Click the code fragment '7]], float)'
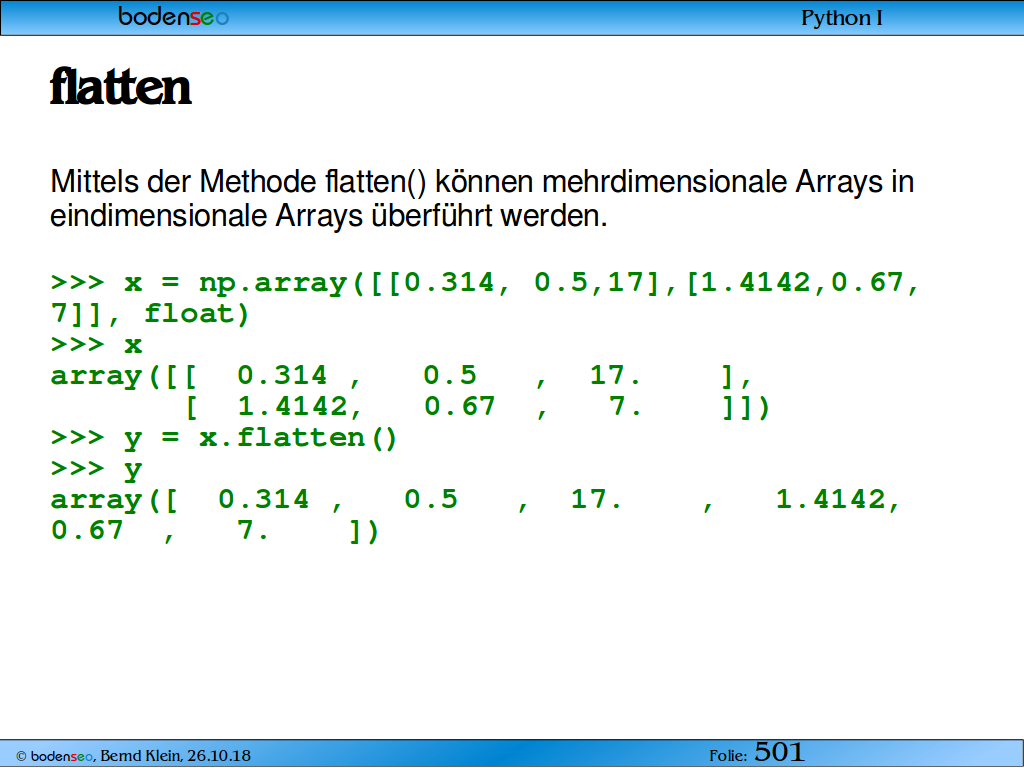The height and width of the screenshot is (768, 1024). pyautogui.click(x=150, y=314)
